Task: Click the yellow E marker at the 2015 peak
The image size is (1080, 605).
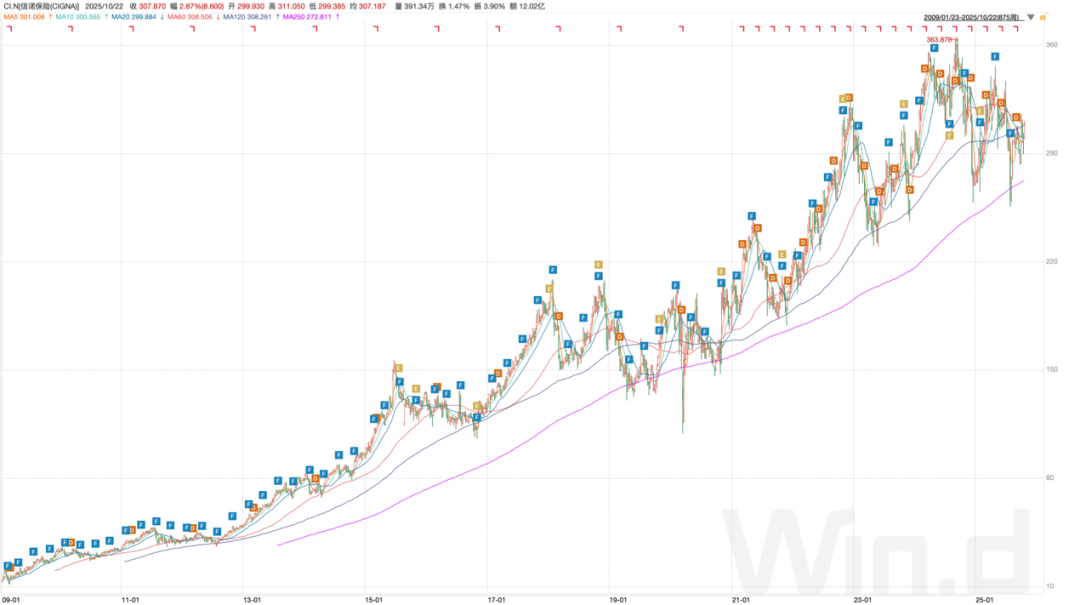Action: [398, 368]
